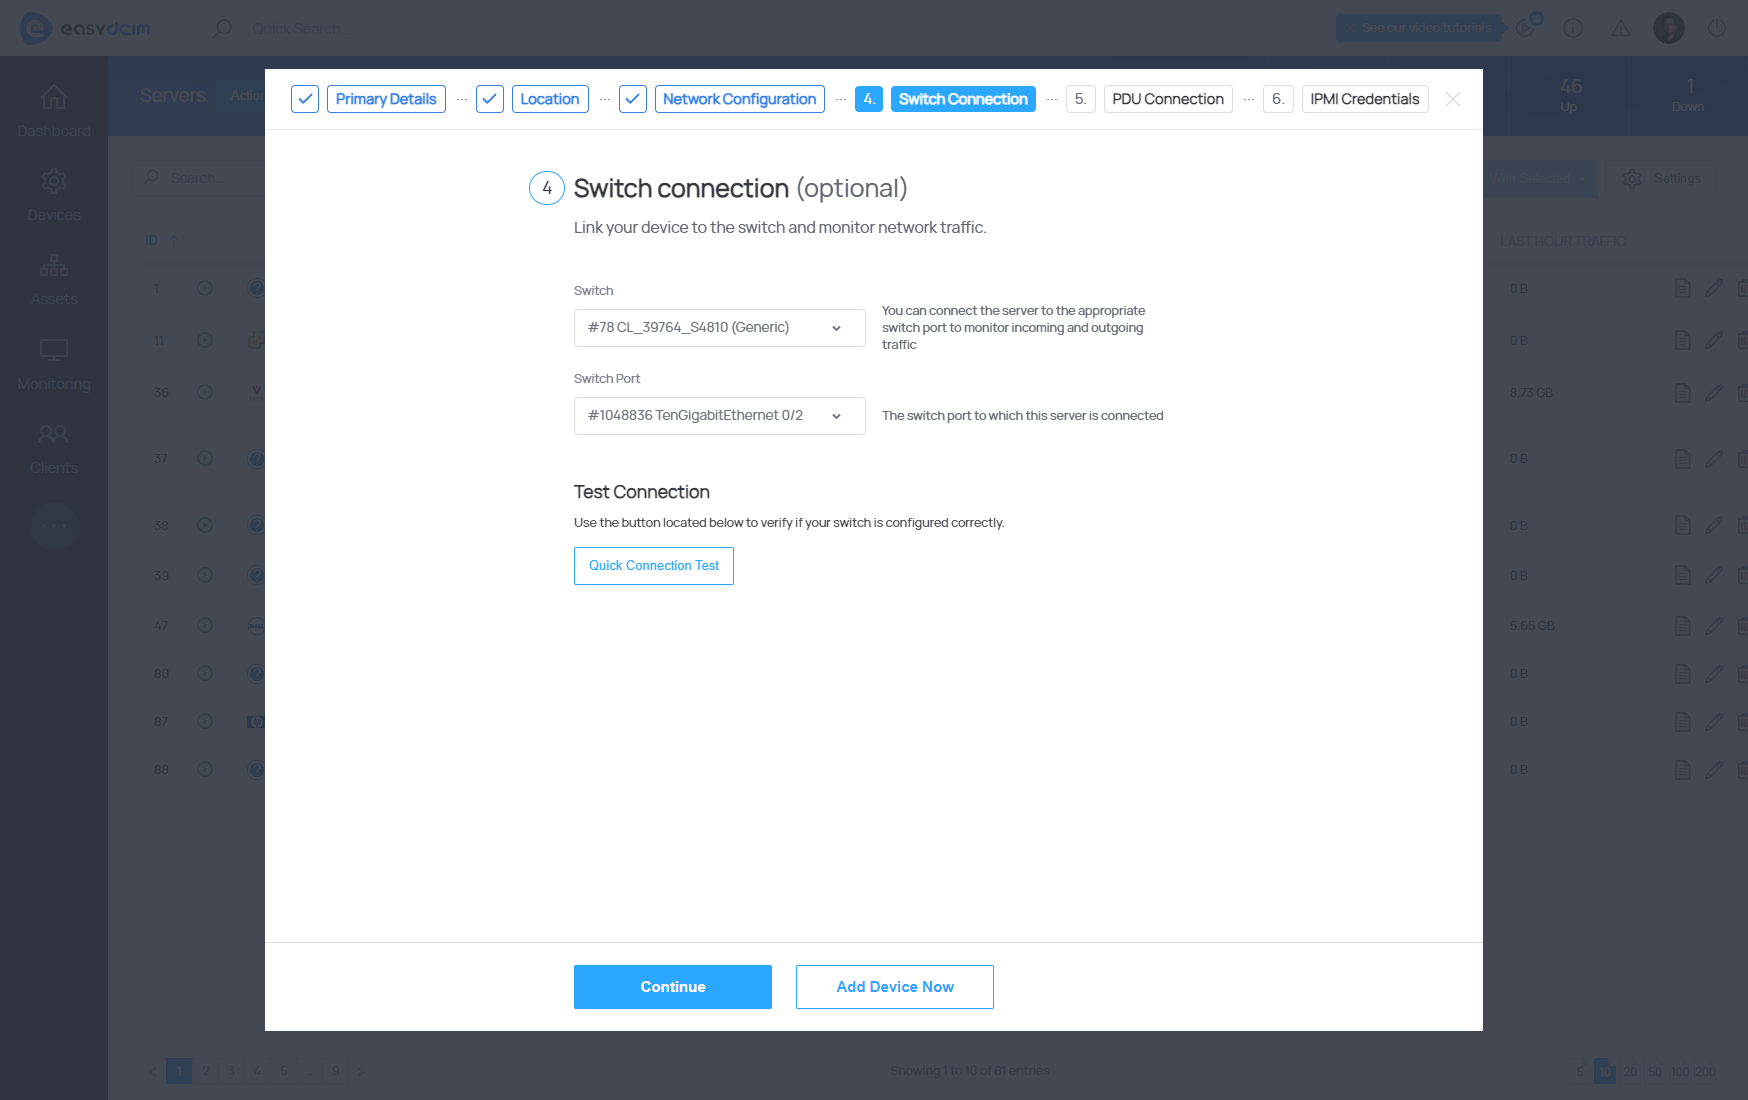
Task: Open Monitoring in sidebar
Action: (x=54, y=365)
